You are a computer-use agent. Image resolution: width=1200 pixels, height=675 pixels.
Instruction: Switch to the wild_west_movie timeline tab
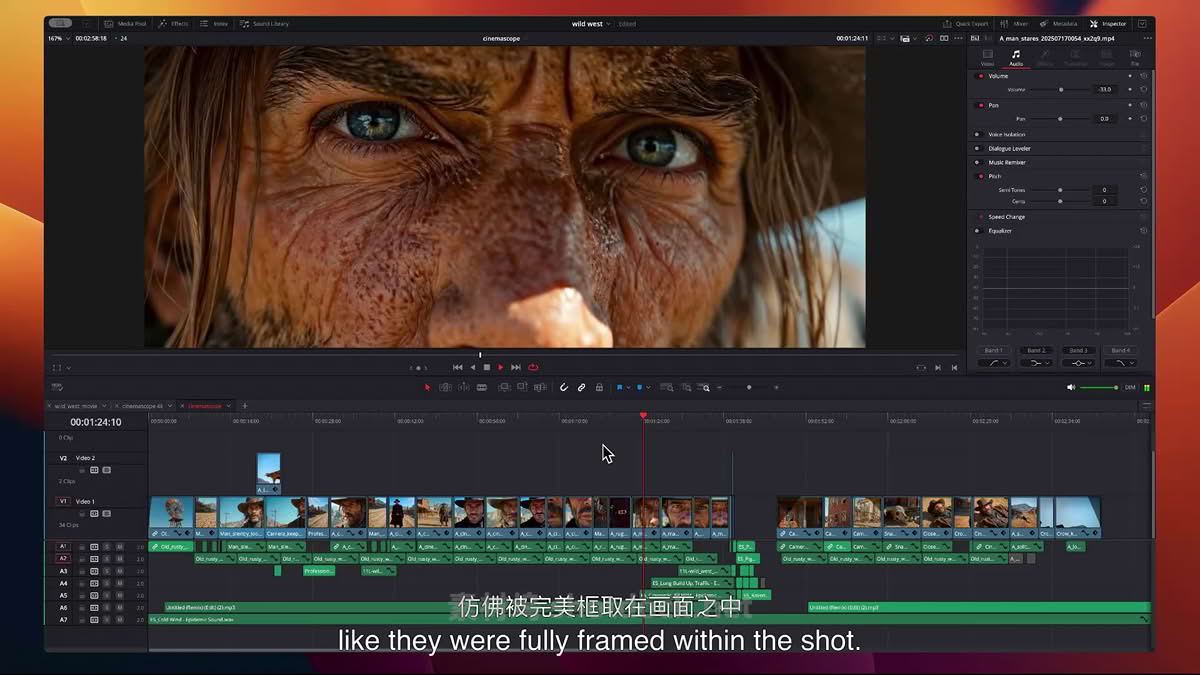coord(77,406)
